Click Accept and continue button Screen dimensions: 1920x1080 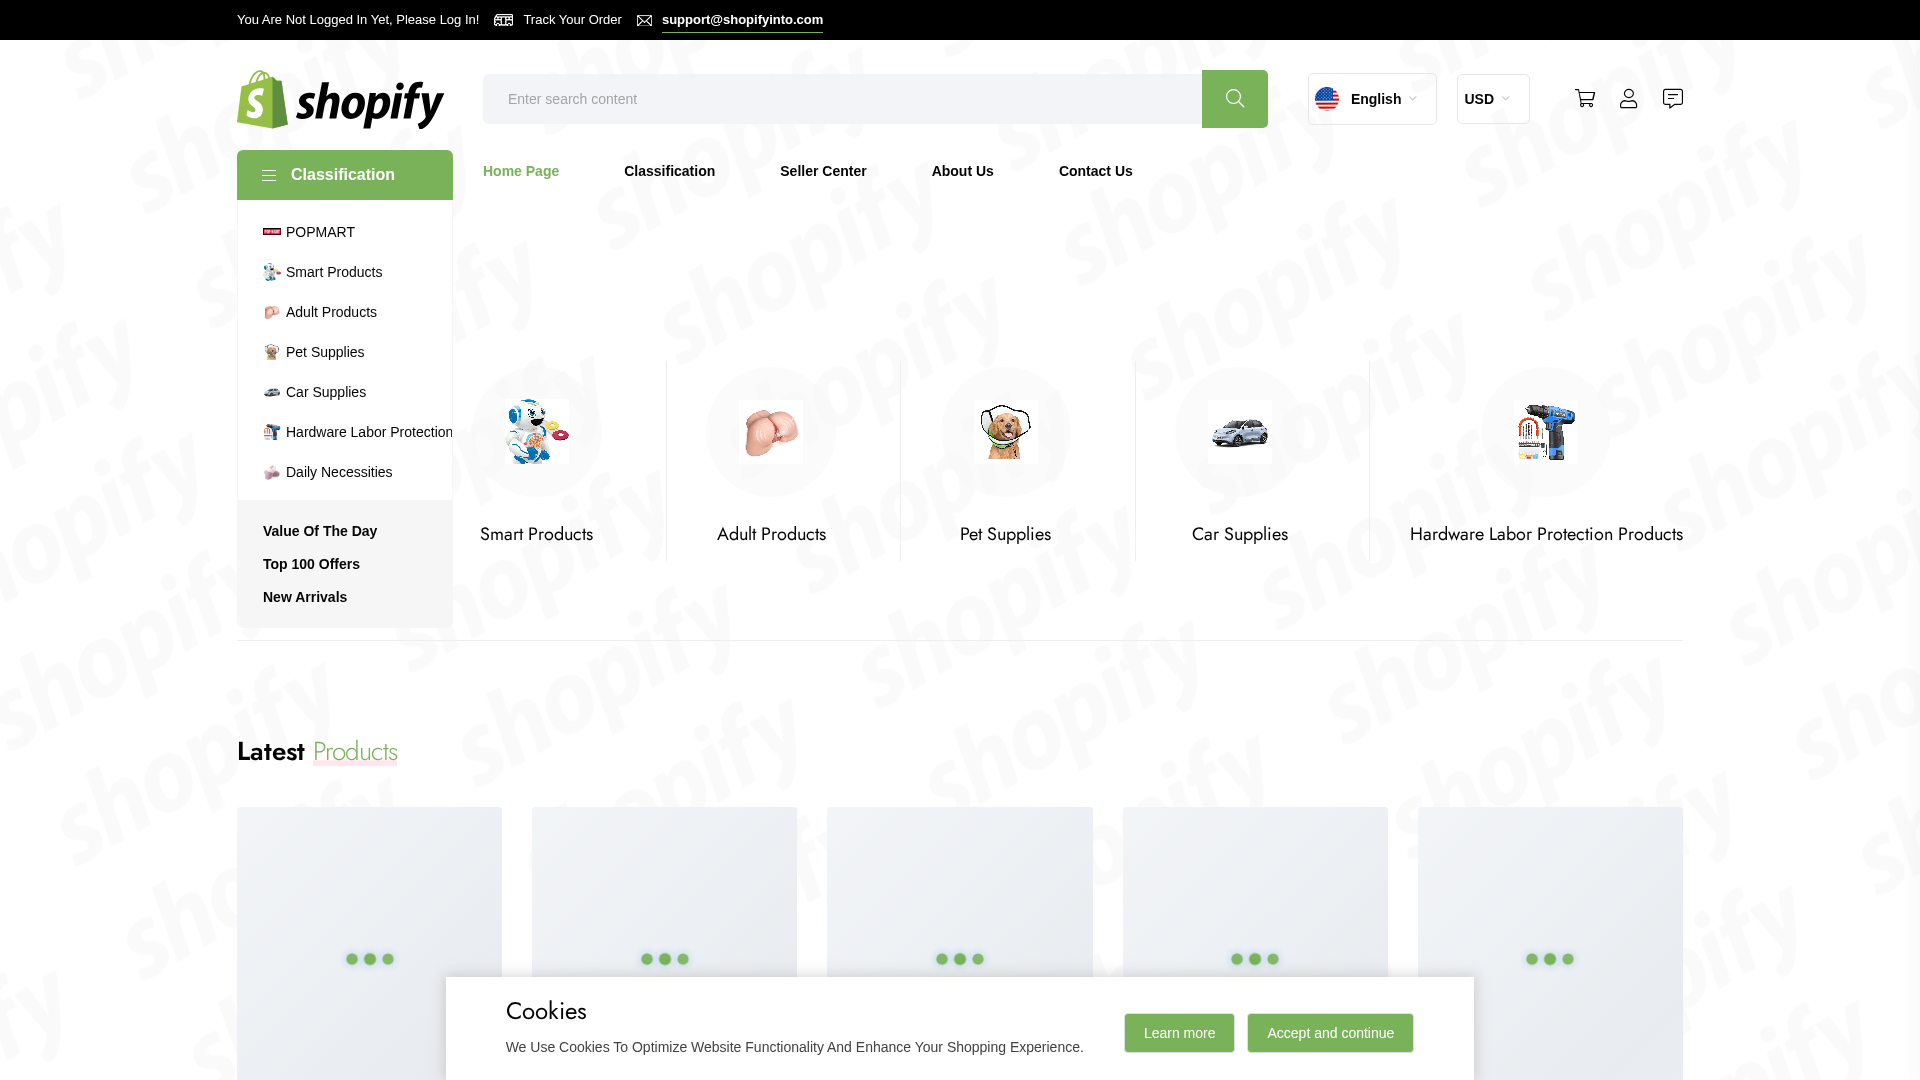click(x=1330, y=1033)
